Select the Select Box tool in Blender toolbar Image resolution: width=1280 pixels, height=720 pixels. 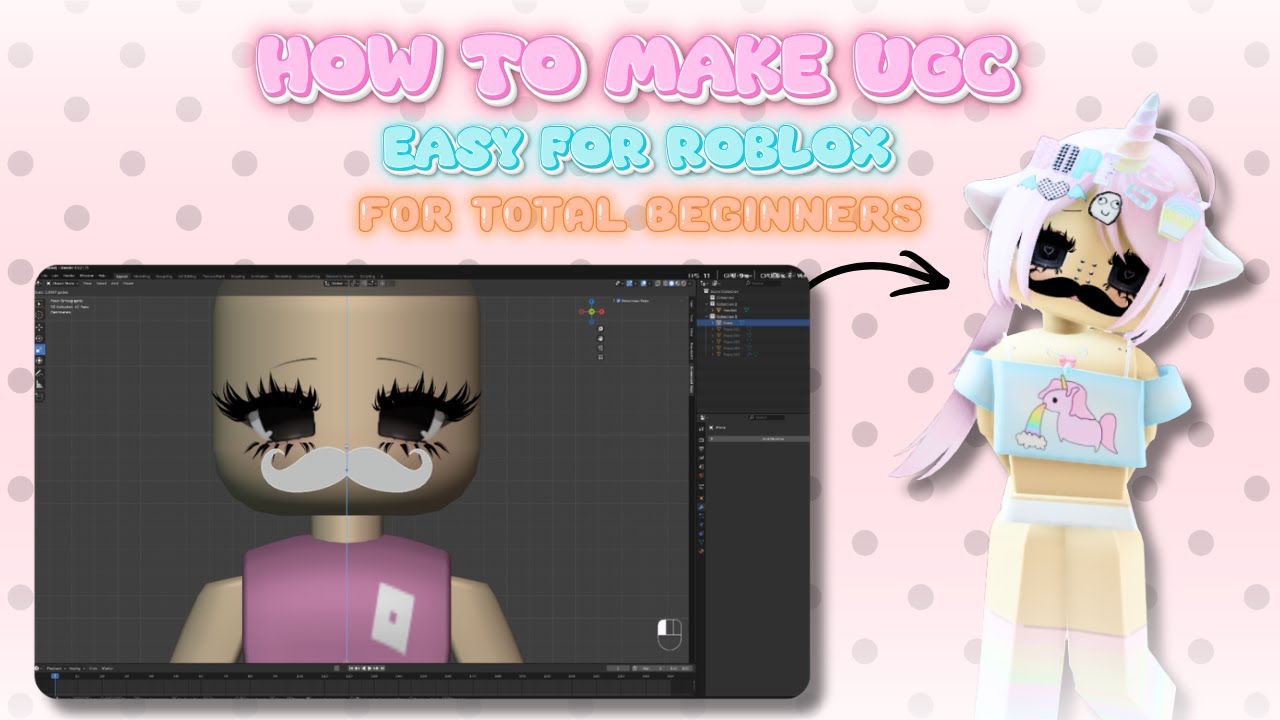click(39, 304)
